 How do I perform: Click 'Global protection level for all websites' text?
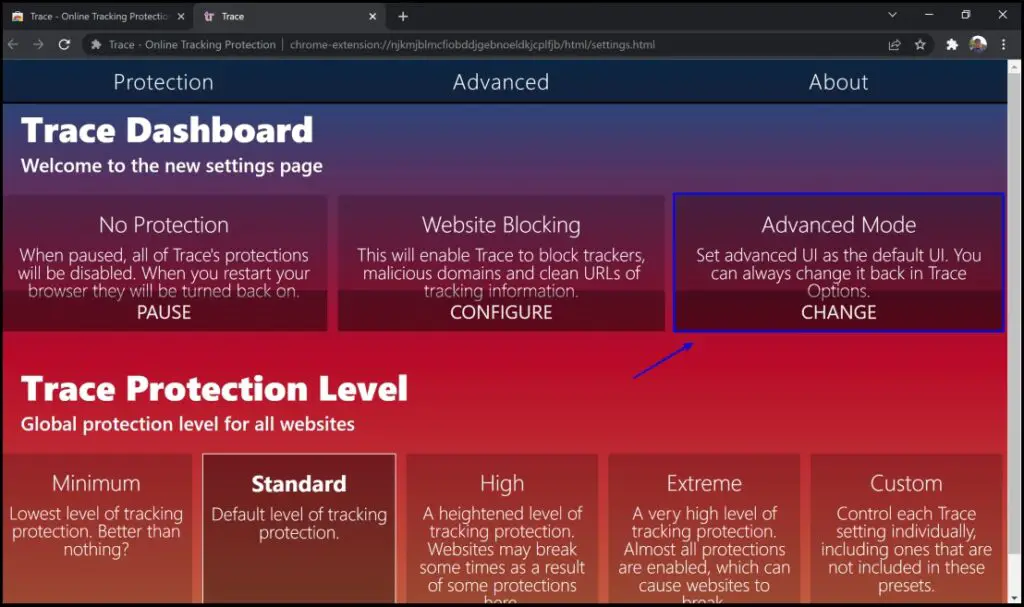187,424
